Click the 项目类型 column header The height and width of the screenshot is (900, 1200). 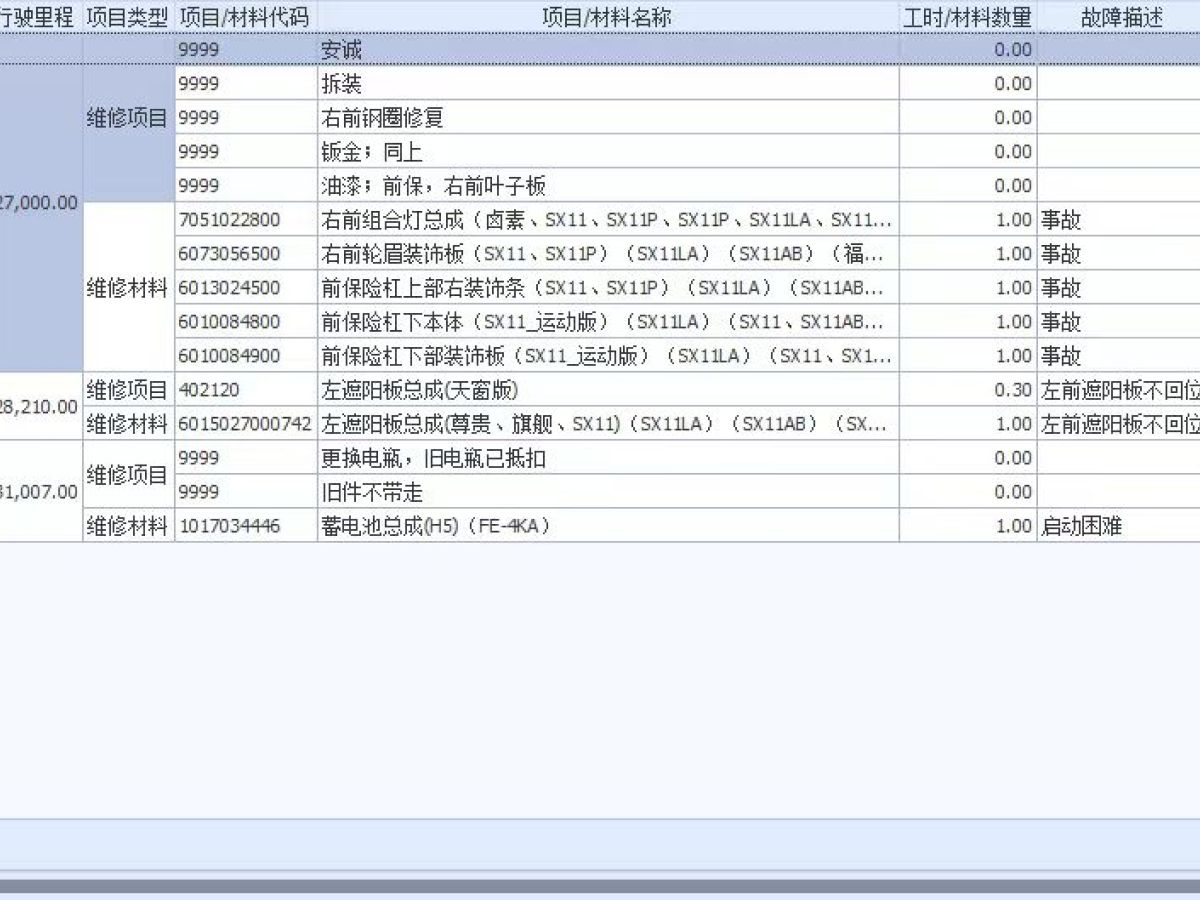coord(128,17)
